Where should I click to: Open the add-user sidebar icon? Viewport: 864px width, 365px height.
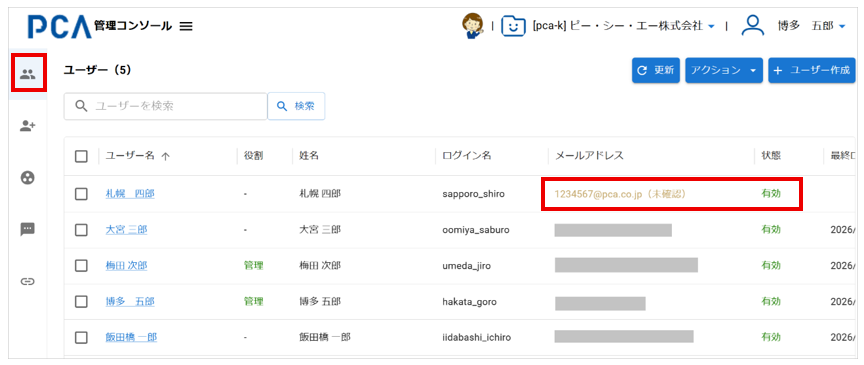(28, 126)
